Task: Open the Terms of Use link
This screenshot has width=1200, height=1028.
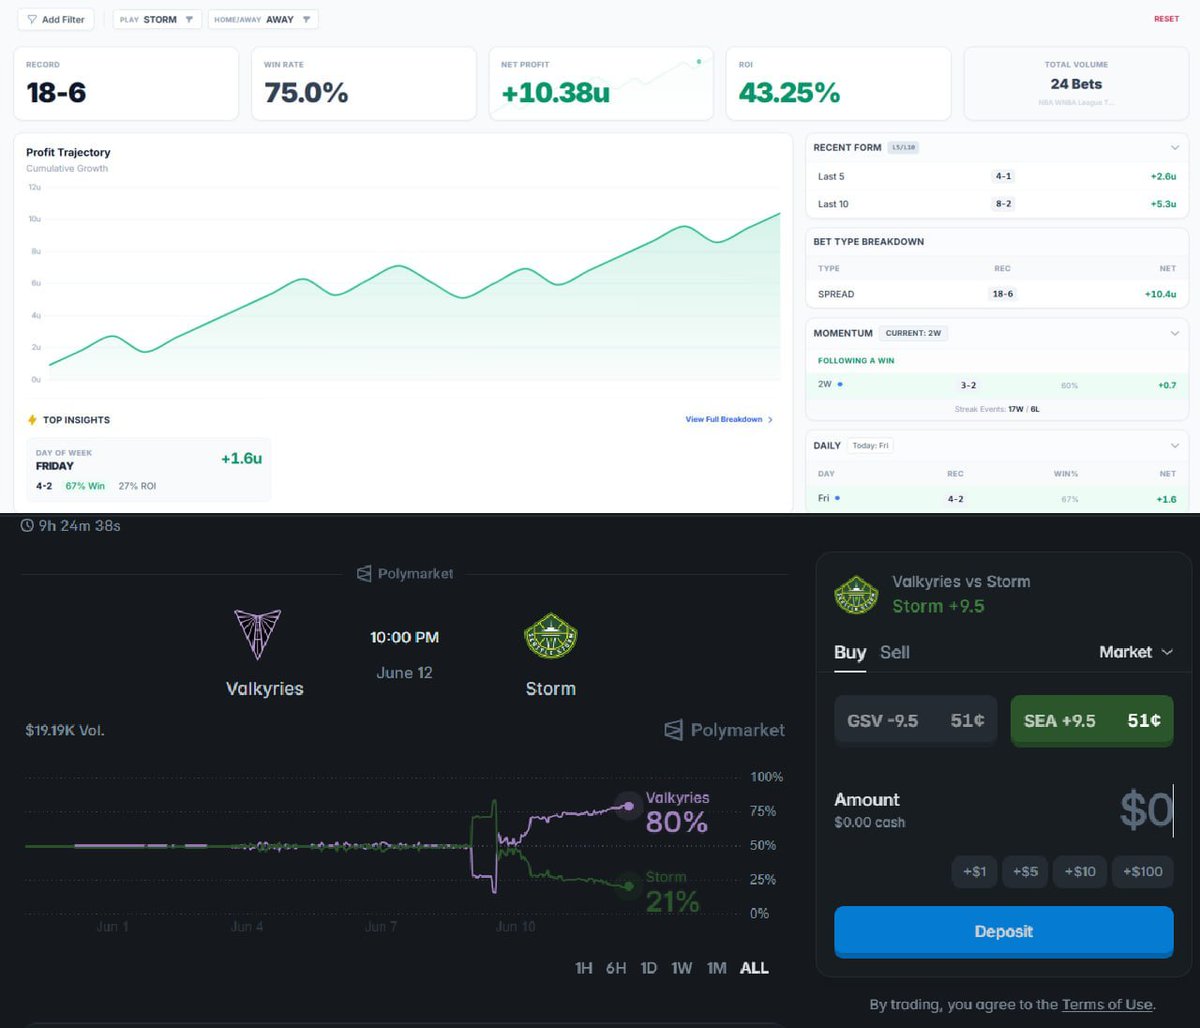Action: [1107, 1005]
